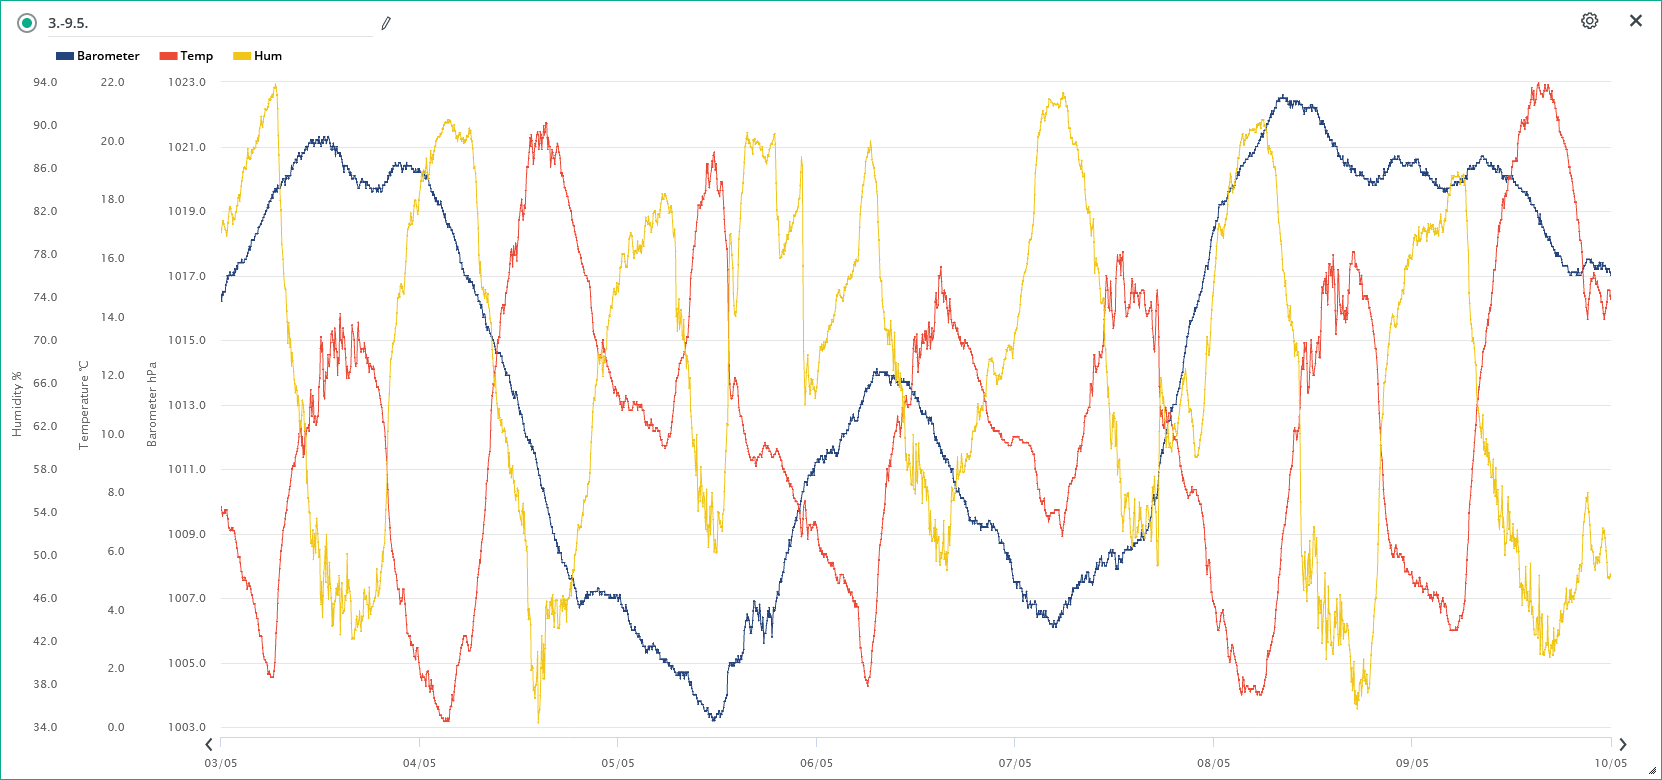Select the green circle indicator next to 3.-9.5.
This screenshot has width=1662, height=780.
pos(27,23)
